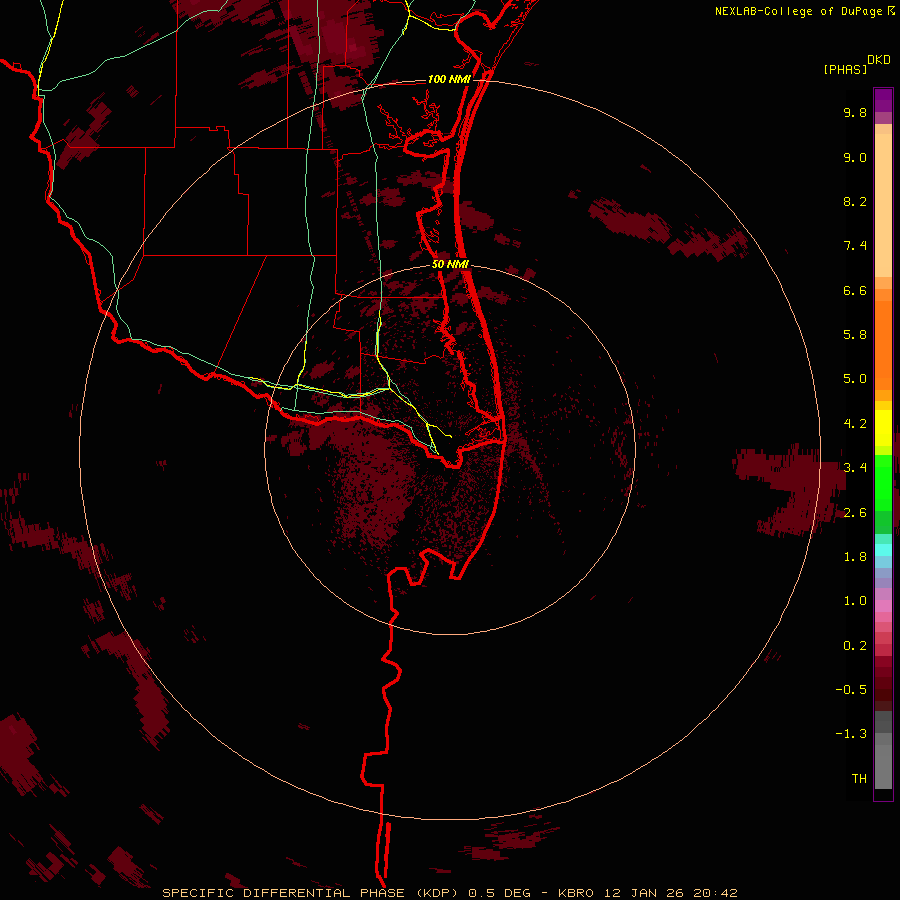
Task: Pick the purple top color bar segment
Action: (883, 100)
